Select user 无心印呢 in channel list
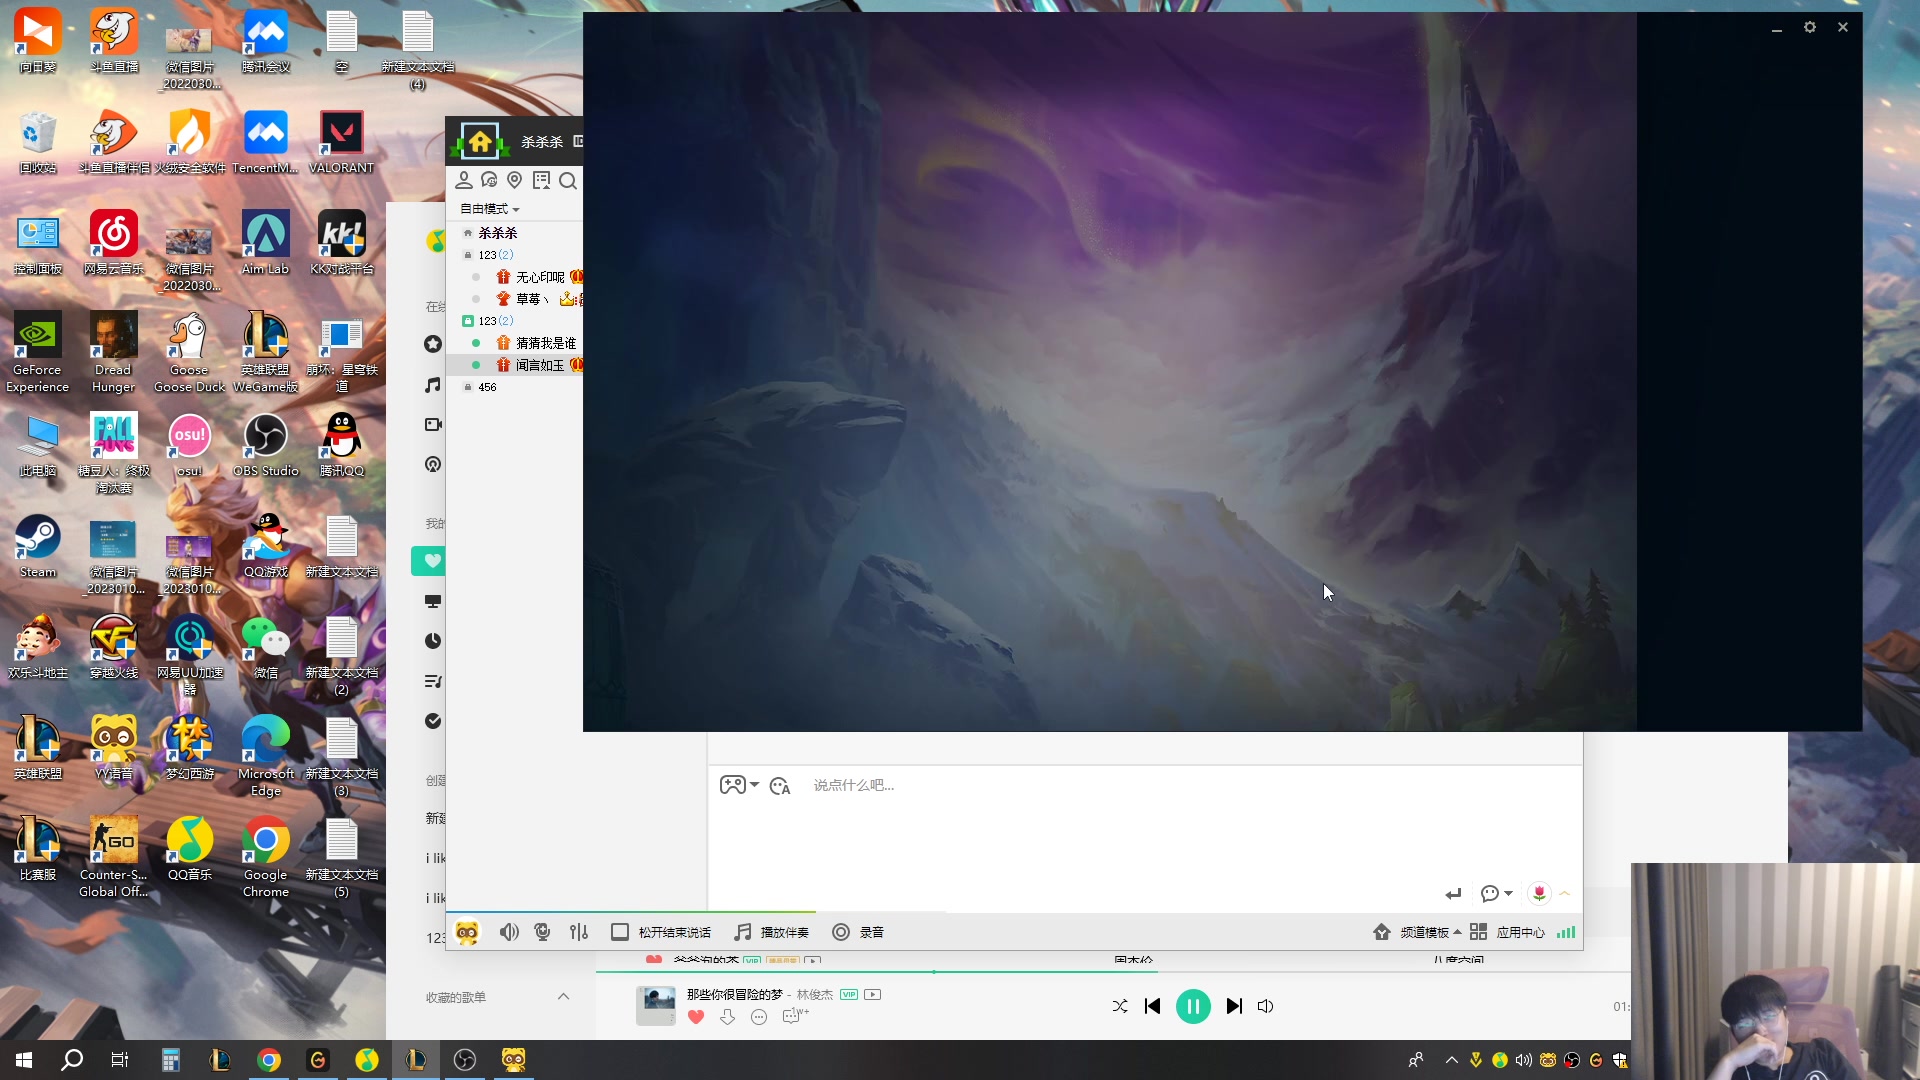This screenshot has height=1080, width=1920. (x=539, y=277)
